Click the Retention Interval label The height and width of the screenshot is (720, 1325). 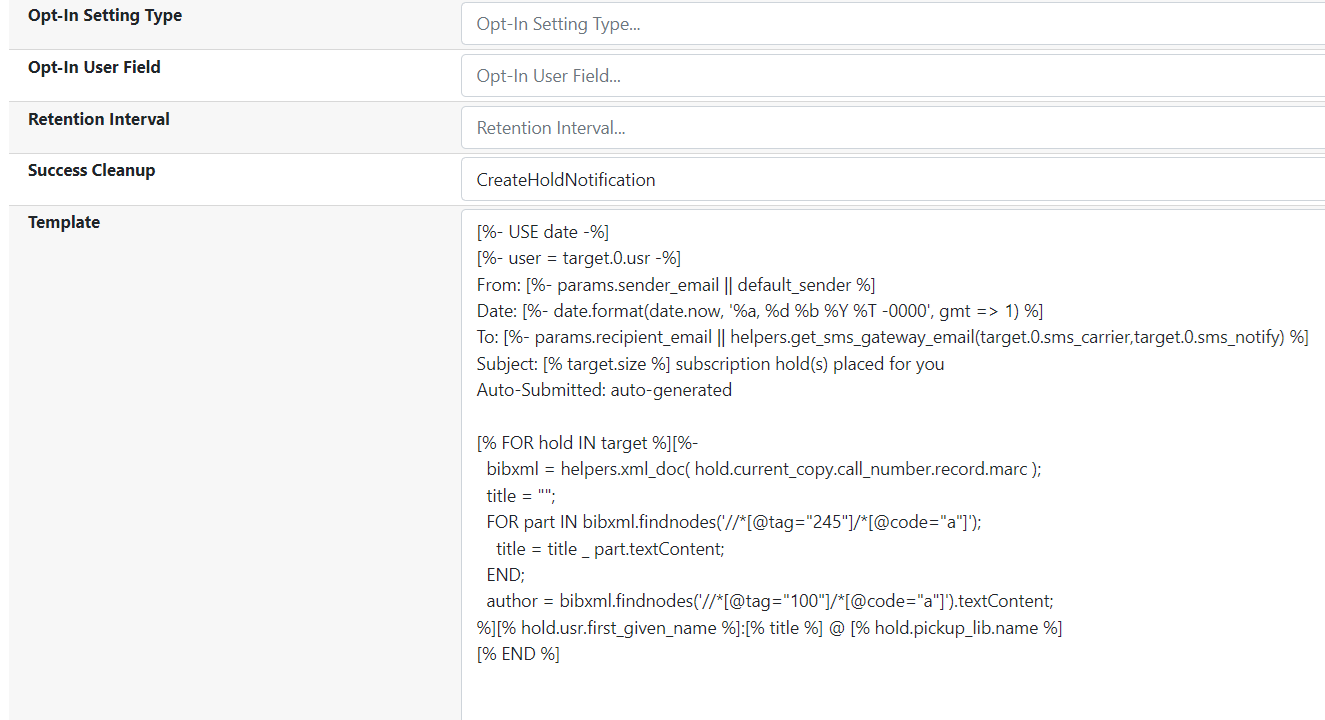pos(99,119)
